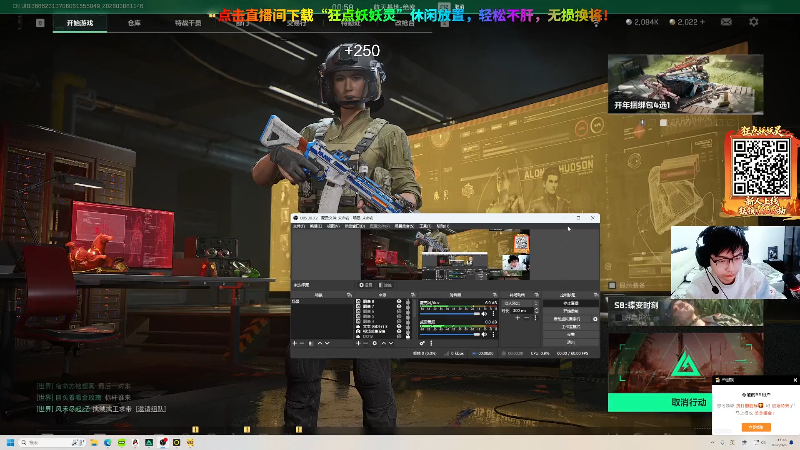Remove selected scene with minus icon in OBS

pyautogui.click(x=302, y=343)
